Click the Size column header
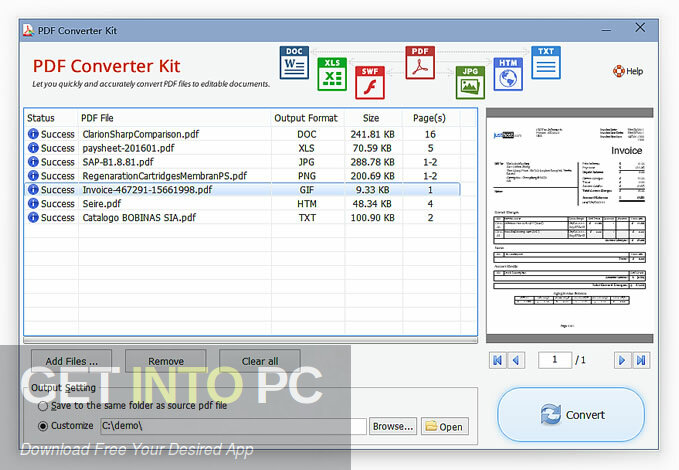Screen dimensions: 679x470 (x=373, y=118)
